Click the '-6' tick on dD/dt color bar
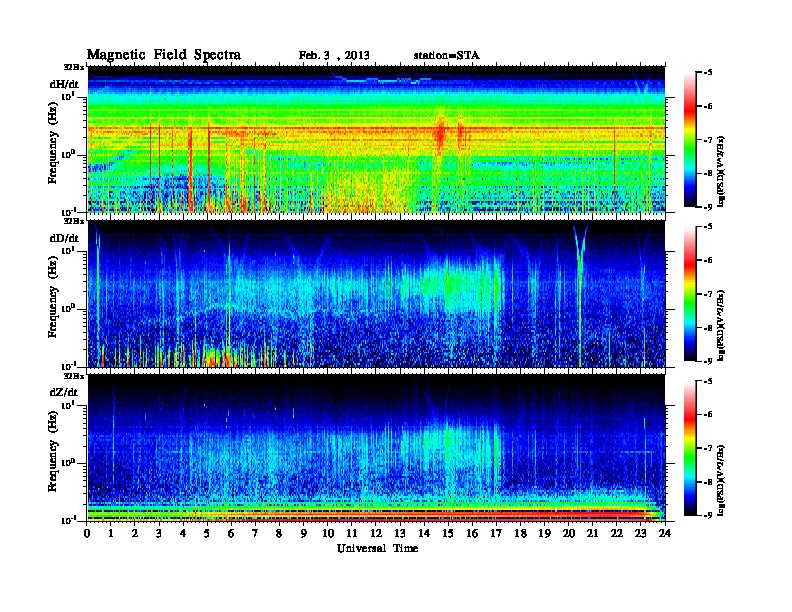The height and width of the screenshot is (612, 792). (708, 261)
